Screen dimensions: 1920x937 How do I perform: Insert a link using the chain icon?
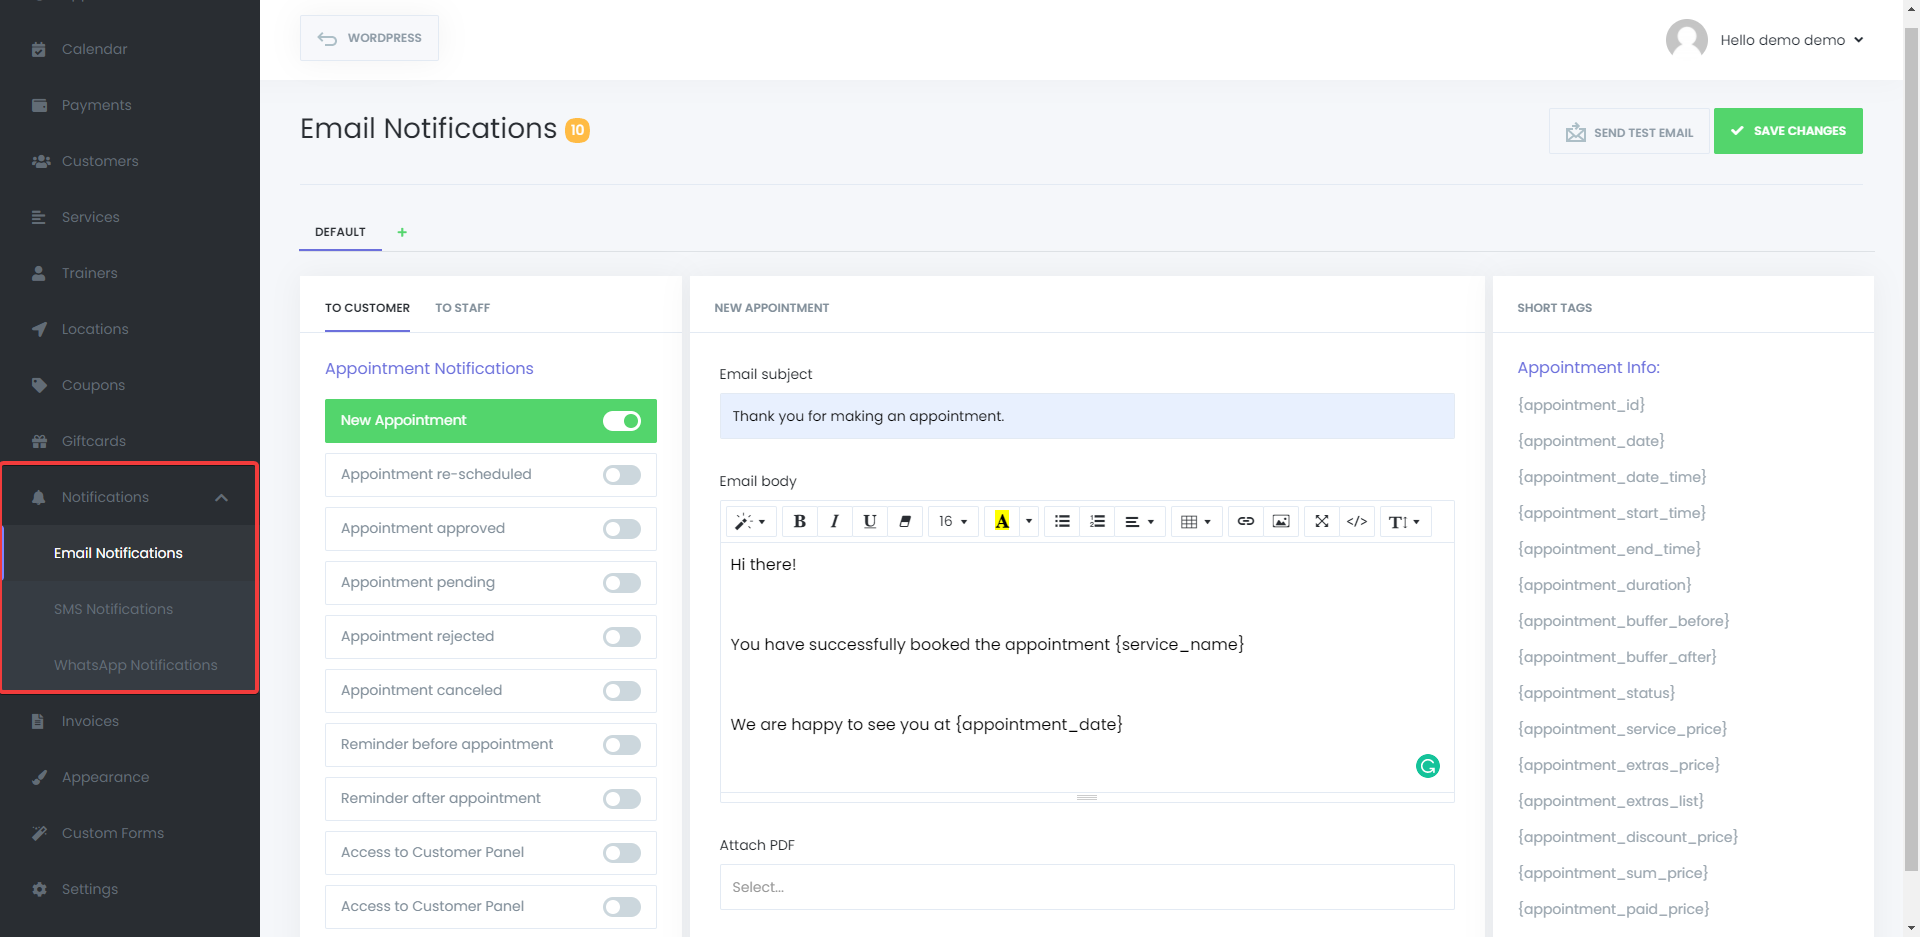click(1245, 521)
